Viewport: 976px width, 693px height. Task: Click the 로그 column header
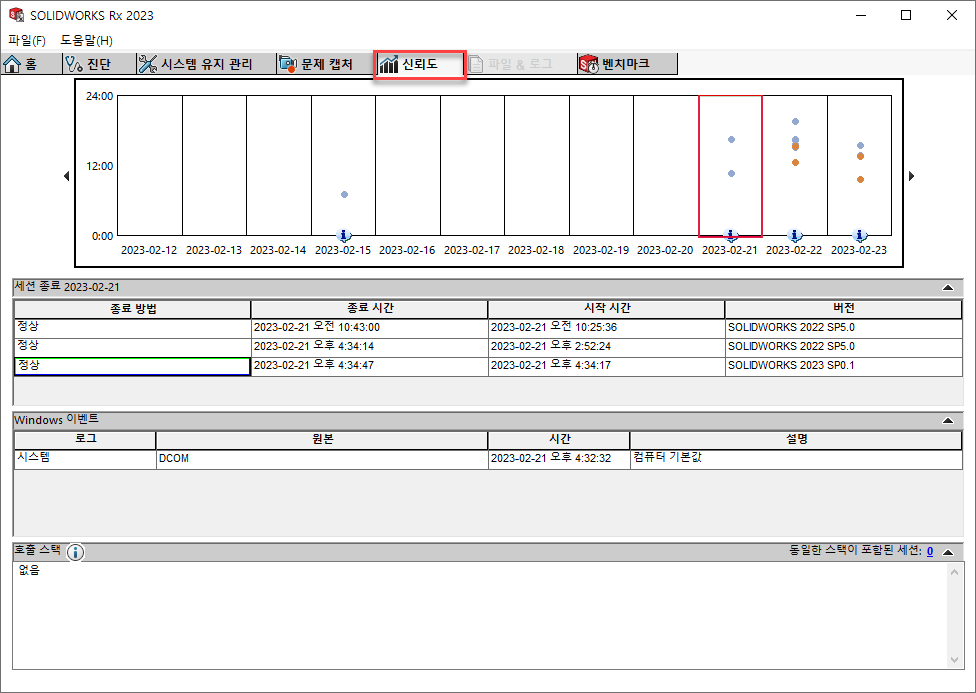pos(85,440)
